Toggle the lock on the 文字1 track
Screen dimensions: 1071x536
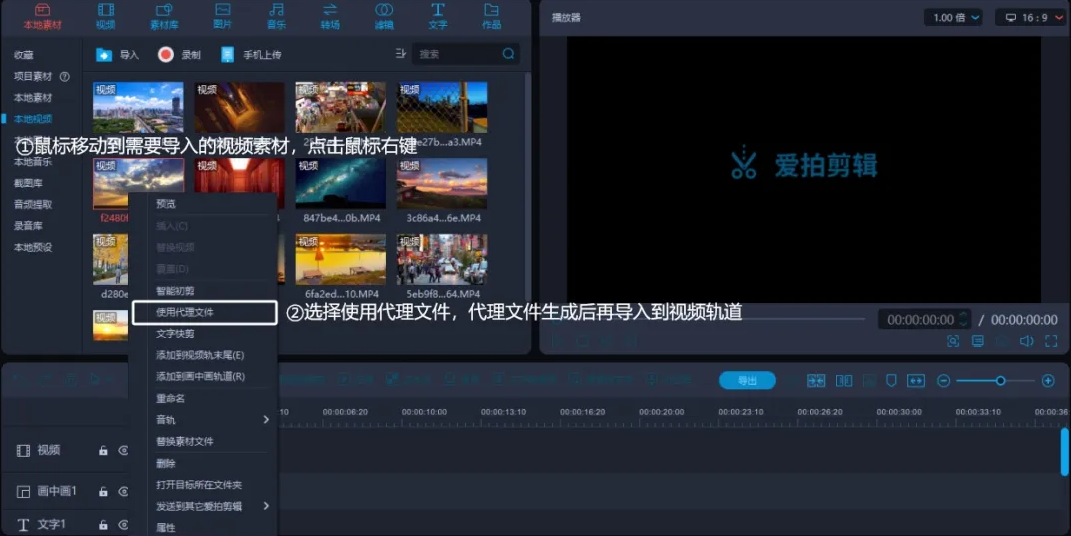click(x=103, y=524)
